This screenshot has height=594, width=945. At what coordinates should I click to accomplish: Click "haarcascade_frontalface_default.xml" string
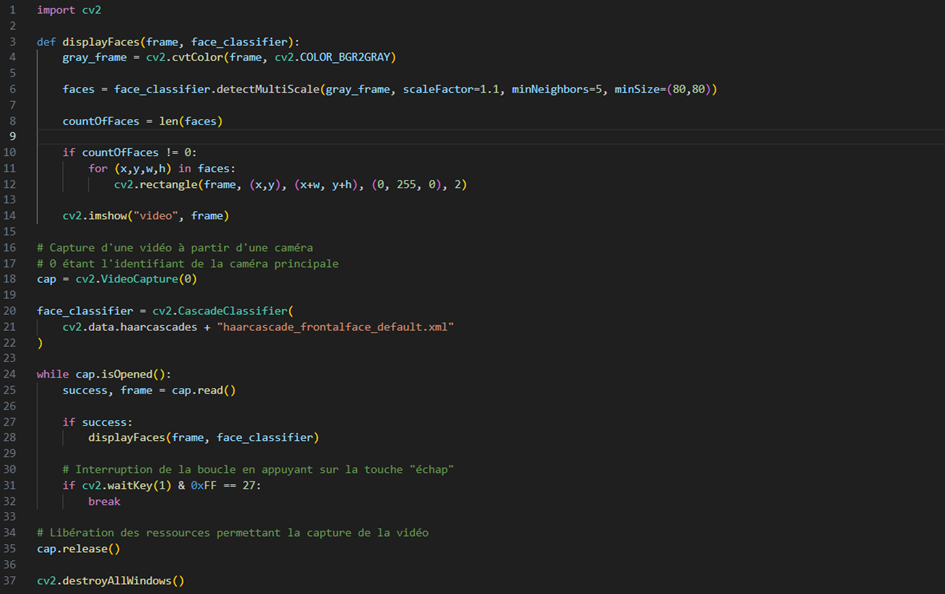point(335,327)
